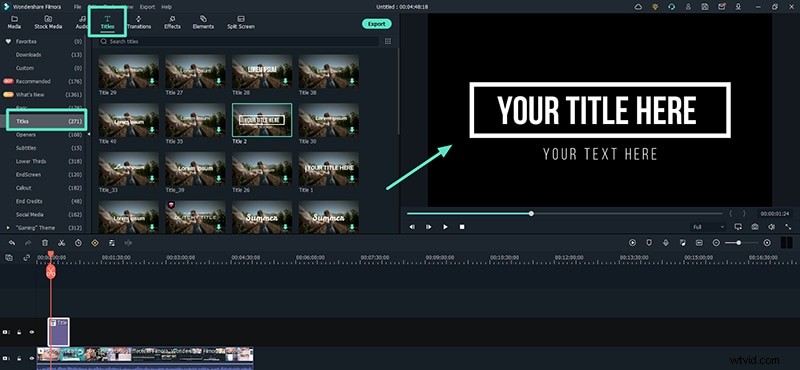800x370 pixels.
Task: Open the Split Screen tab
Action: pos(241,22)
